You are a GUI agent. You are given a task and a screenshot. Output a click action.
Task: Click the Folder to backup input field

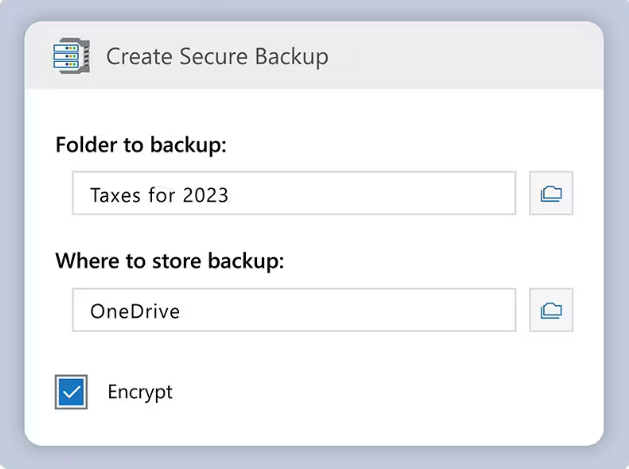coord(293,194)
